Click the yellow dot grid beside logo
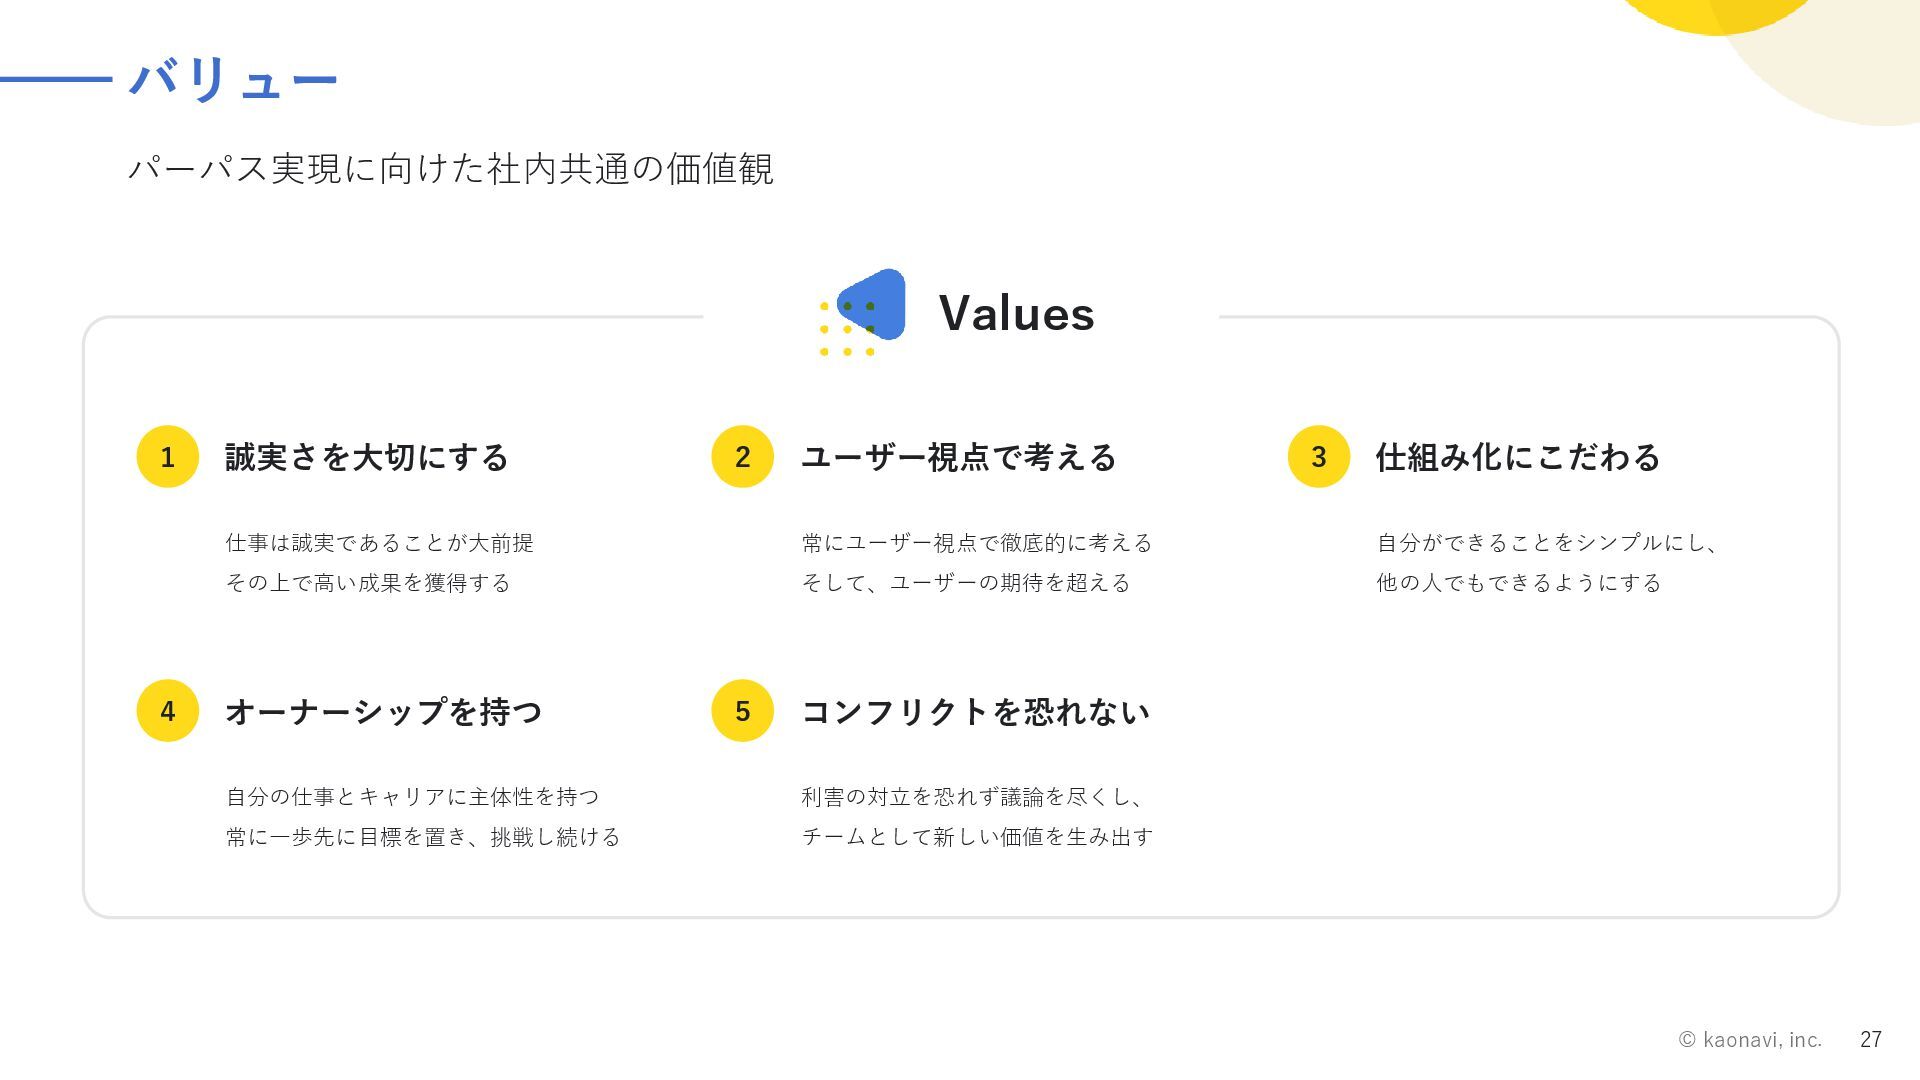The width and height of the screenshot is (1920, 1080). click(847, 329)
